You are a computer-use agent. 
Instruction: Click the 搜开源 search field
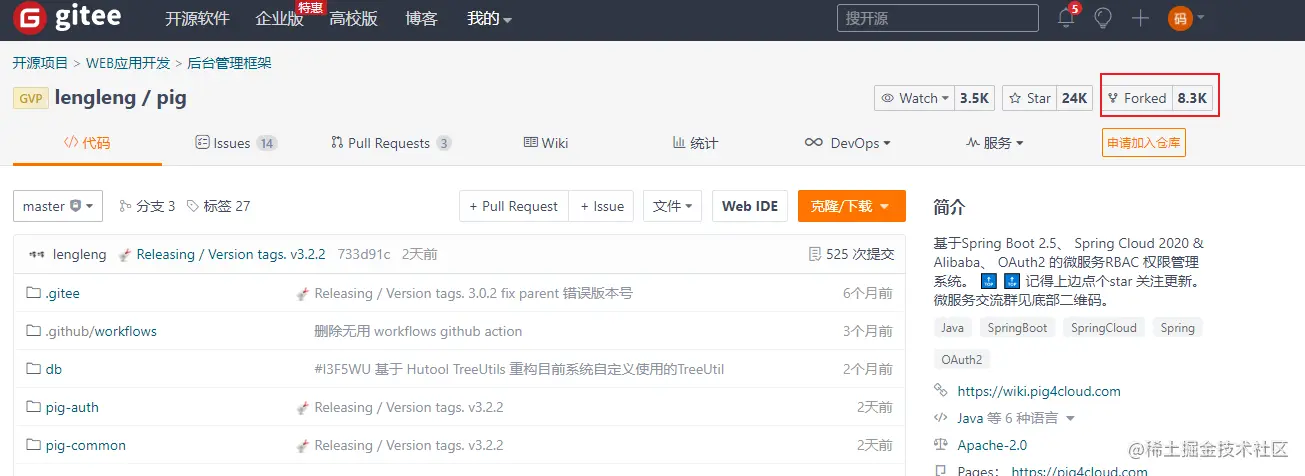pos(936,18)
